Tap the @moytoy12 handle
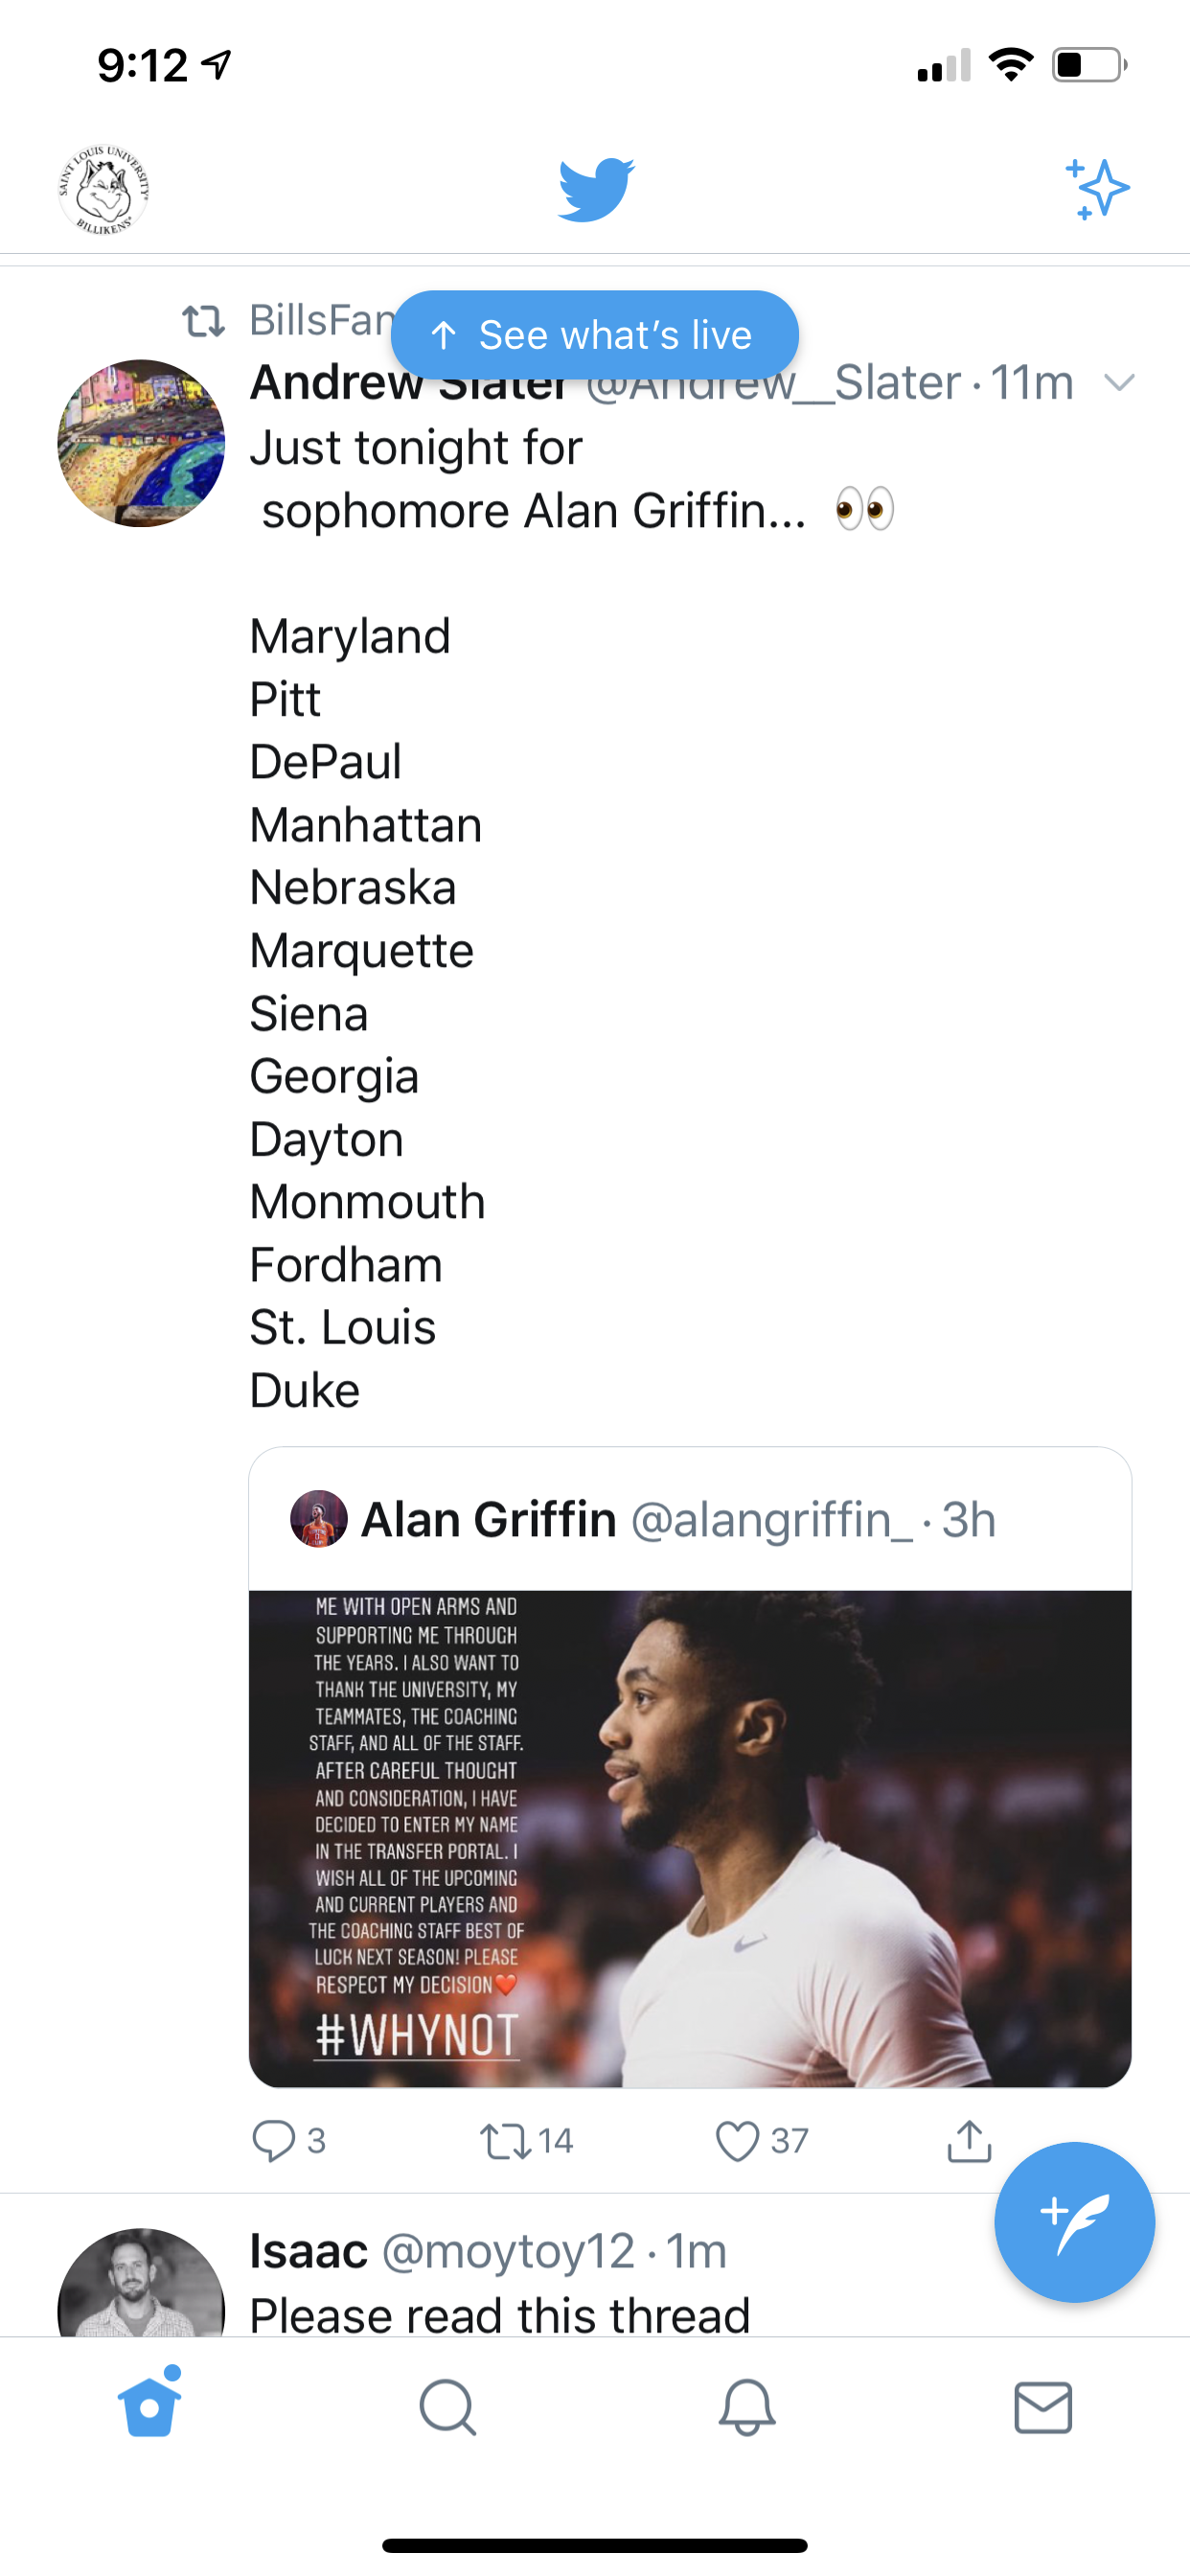Image resolution: width=1190 pixels, height=2576 pixels. 508,2251
